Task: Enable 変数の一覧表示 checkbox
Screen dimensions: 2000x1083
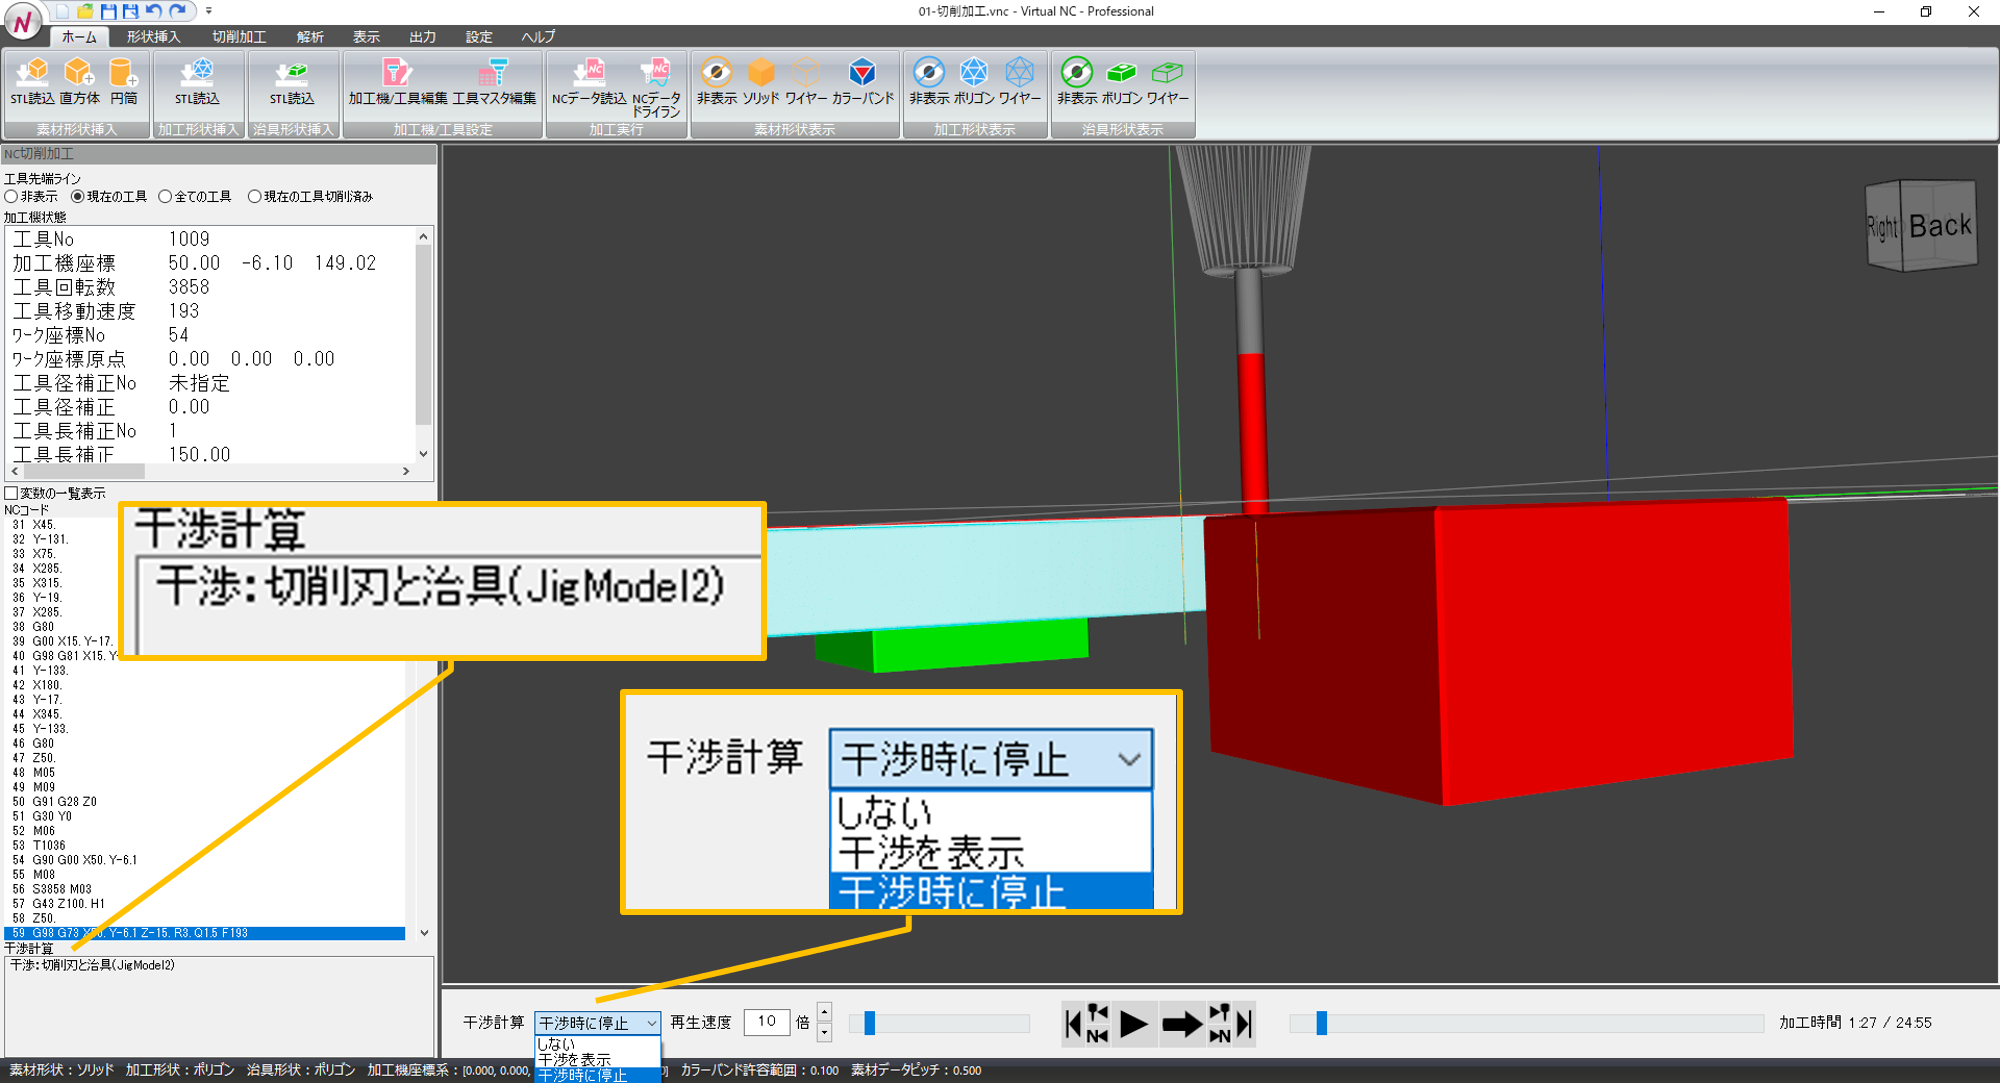Action: point(12,493)
